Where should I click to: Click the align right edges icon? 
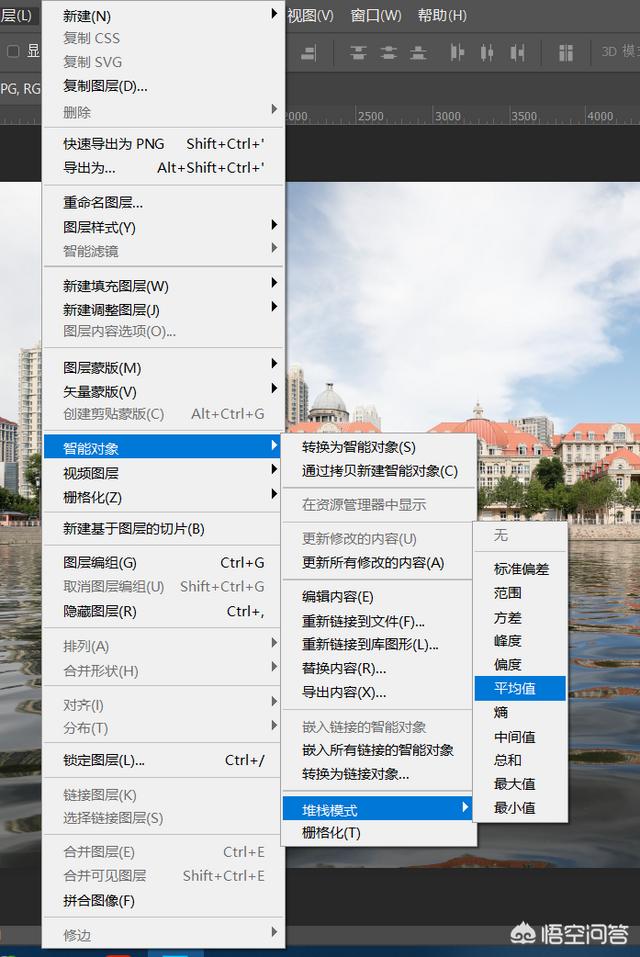click(309, 51)
